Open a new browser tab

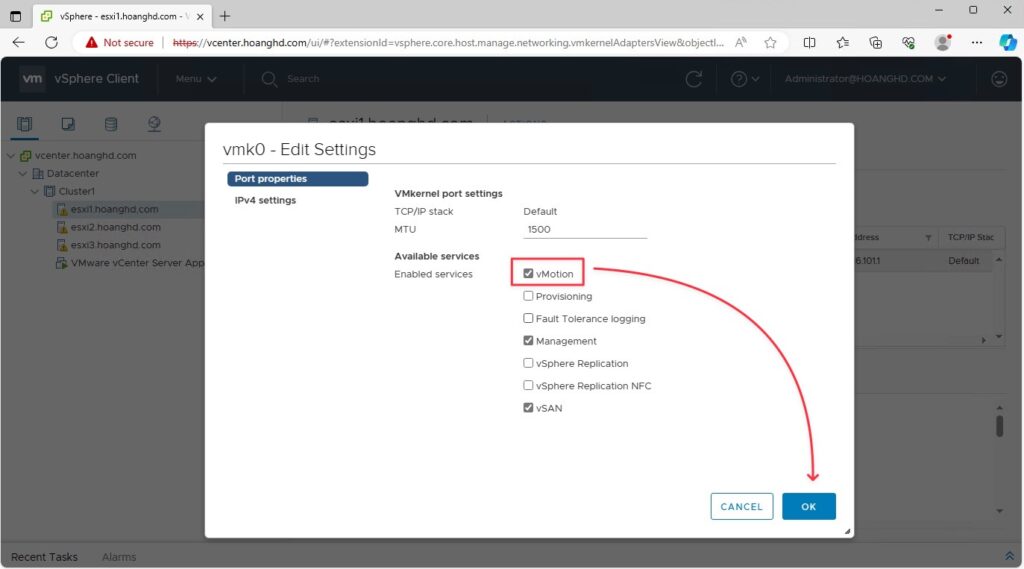click(225, 16)
